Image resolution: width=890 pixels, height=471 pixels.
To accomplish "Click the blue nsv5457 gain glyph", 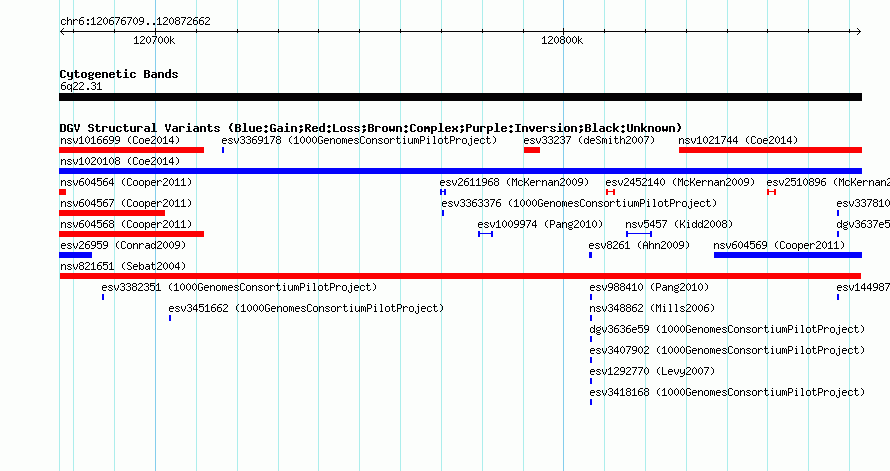I will pos(639,234).
